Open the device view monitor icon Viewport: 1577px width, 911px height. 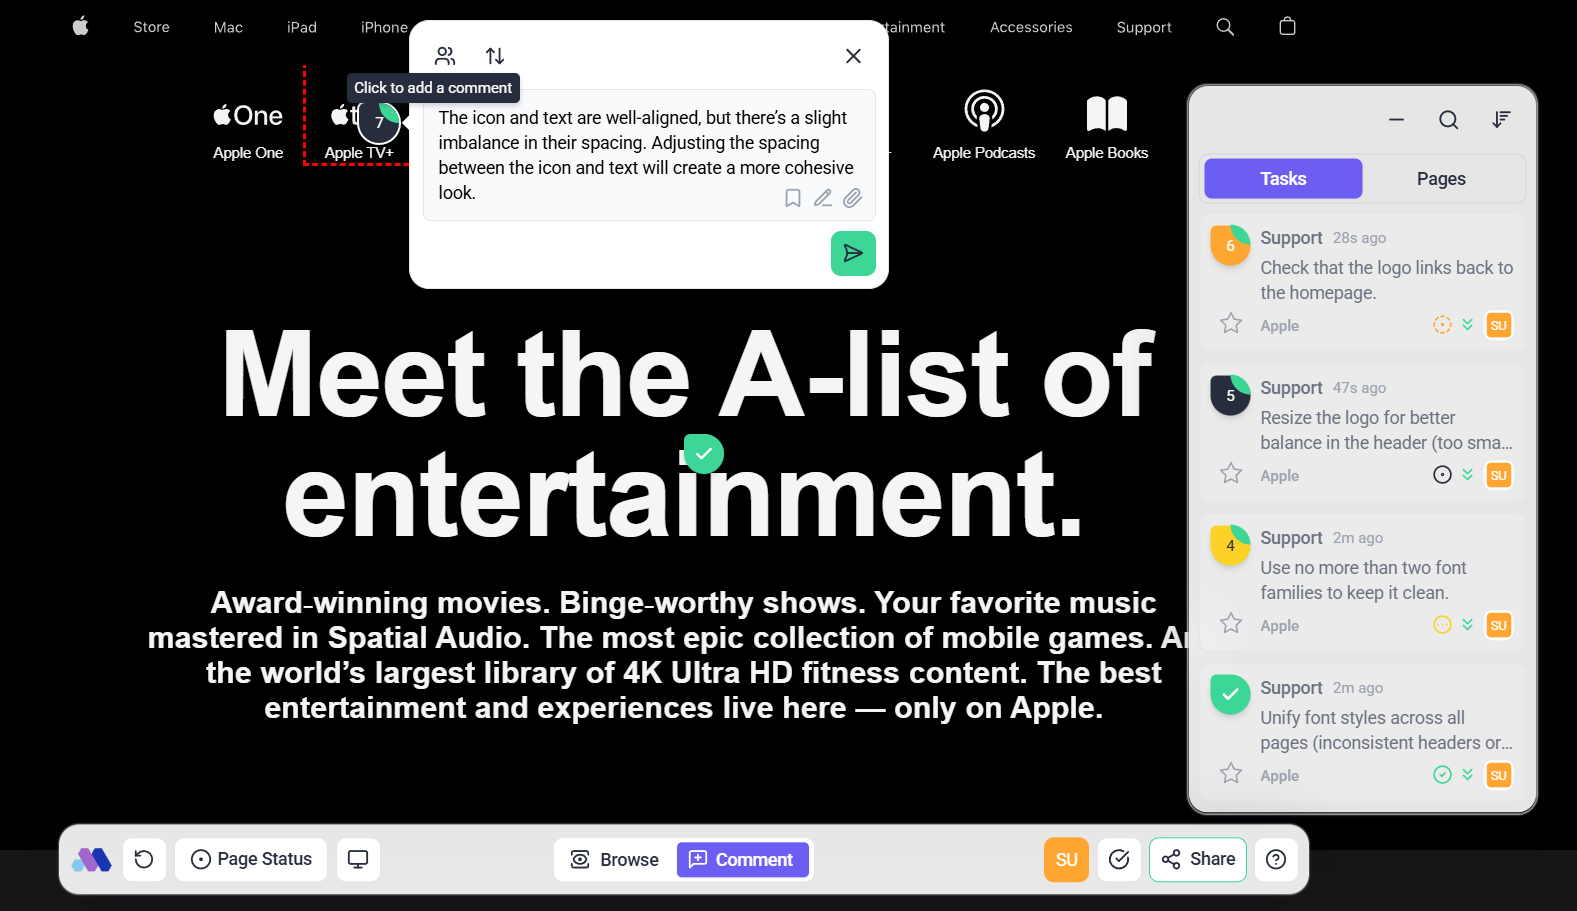(358, 859)
